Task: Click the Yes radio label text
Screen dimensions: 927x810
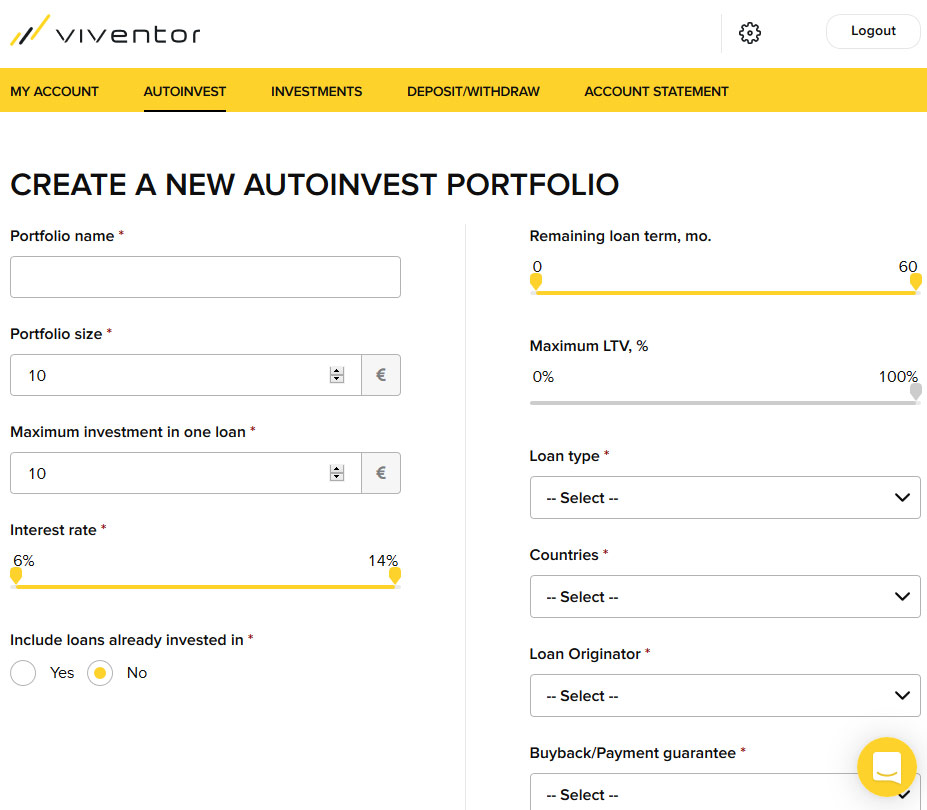Action: (61, 673)
